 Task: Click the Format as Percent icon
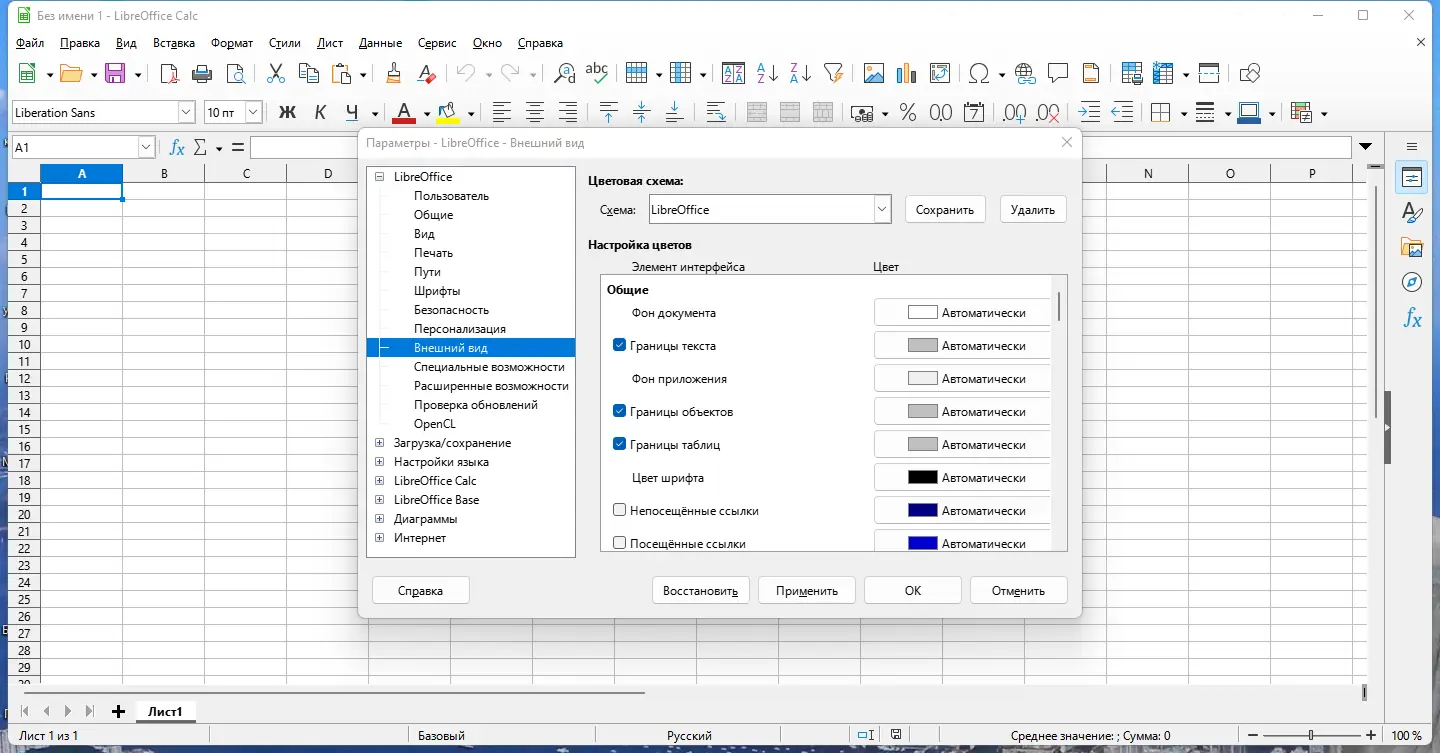[x=908, y=113]
